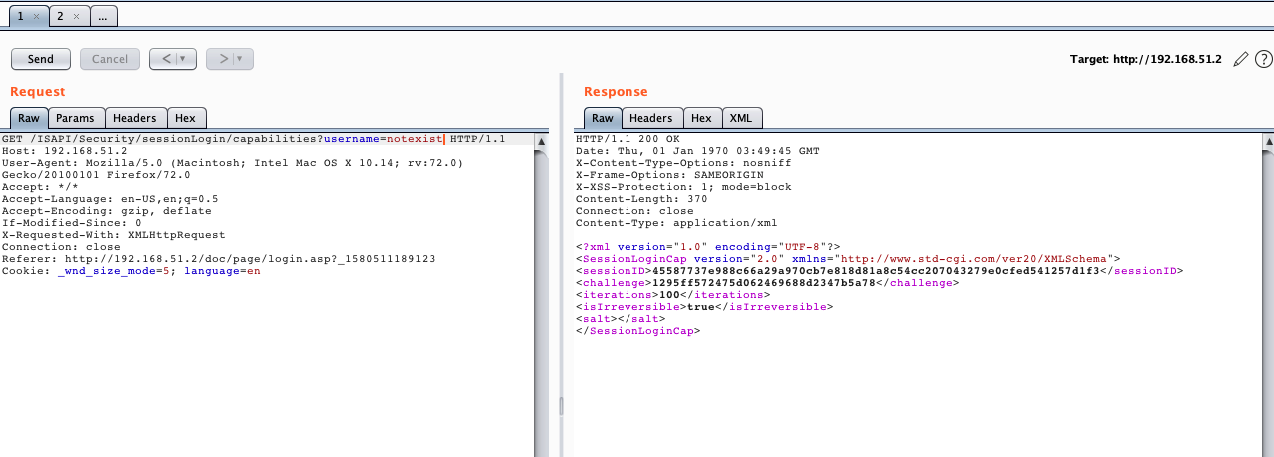Image resolution: width=1274 pixels, height=457 pixels.
Task: Click the Date response header line
Action: click(x=697, y=151)
